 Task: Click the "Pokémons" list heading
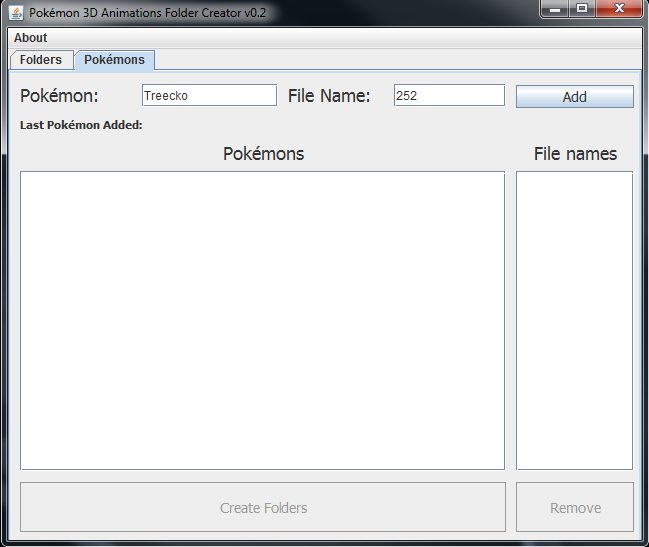263,154
